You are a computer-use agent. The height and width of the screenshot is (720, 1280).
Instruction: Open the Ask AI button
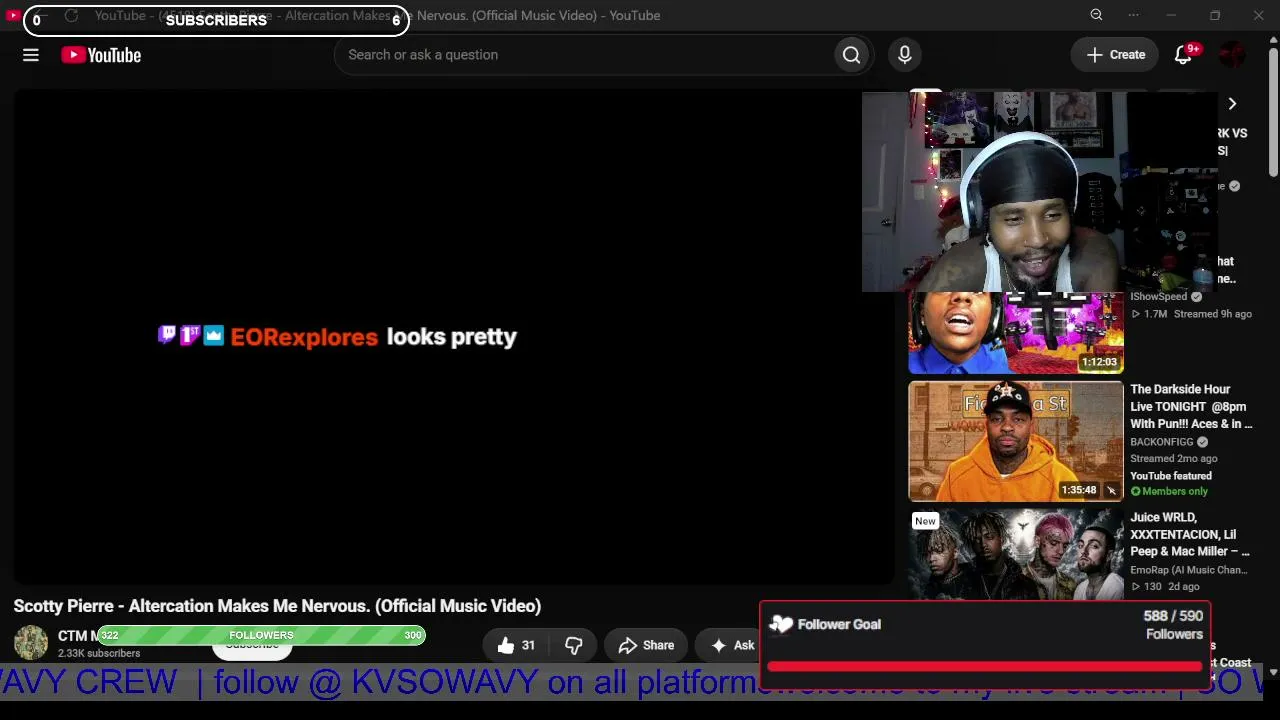(x=731, y=645)
